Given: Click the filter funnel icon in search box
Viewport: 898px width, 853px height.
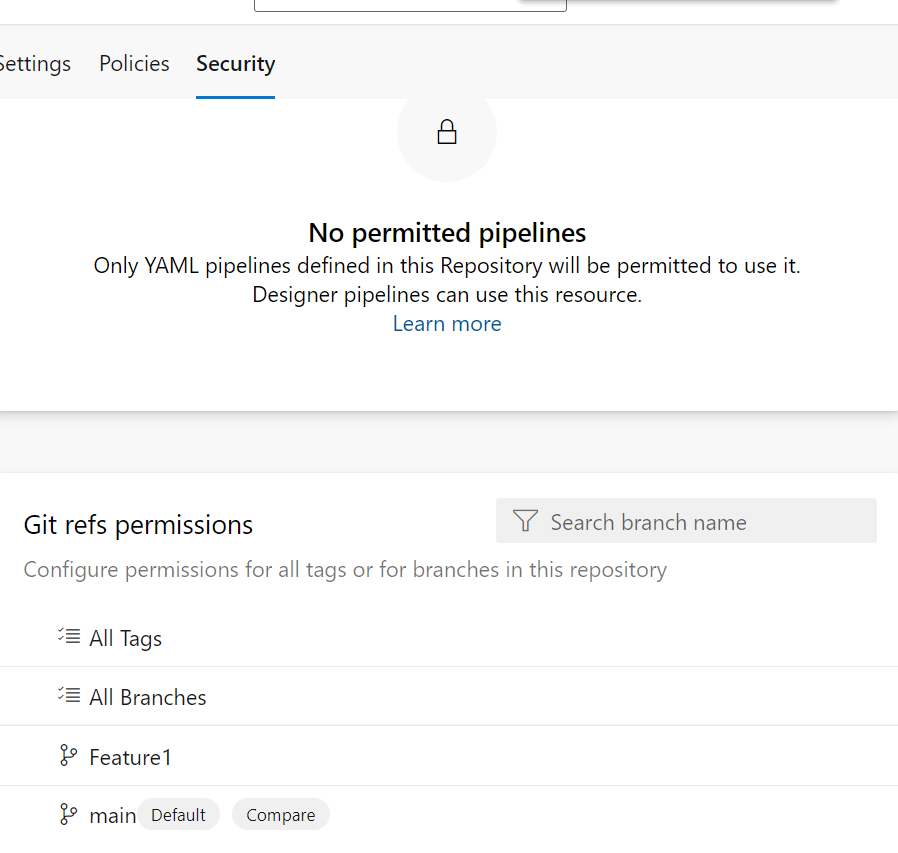Looking at the screenshot, I should (x=525, y=521).
